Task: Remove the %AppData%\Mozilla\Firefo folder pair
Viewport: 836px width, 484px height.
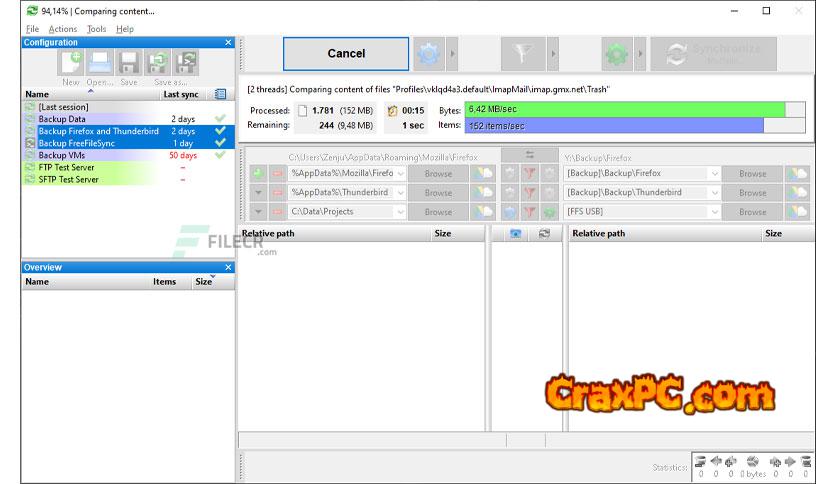Action: tap(277, 173)
